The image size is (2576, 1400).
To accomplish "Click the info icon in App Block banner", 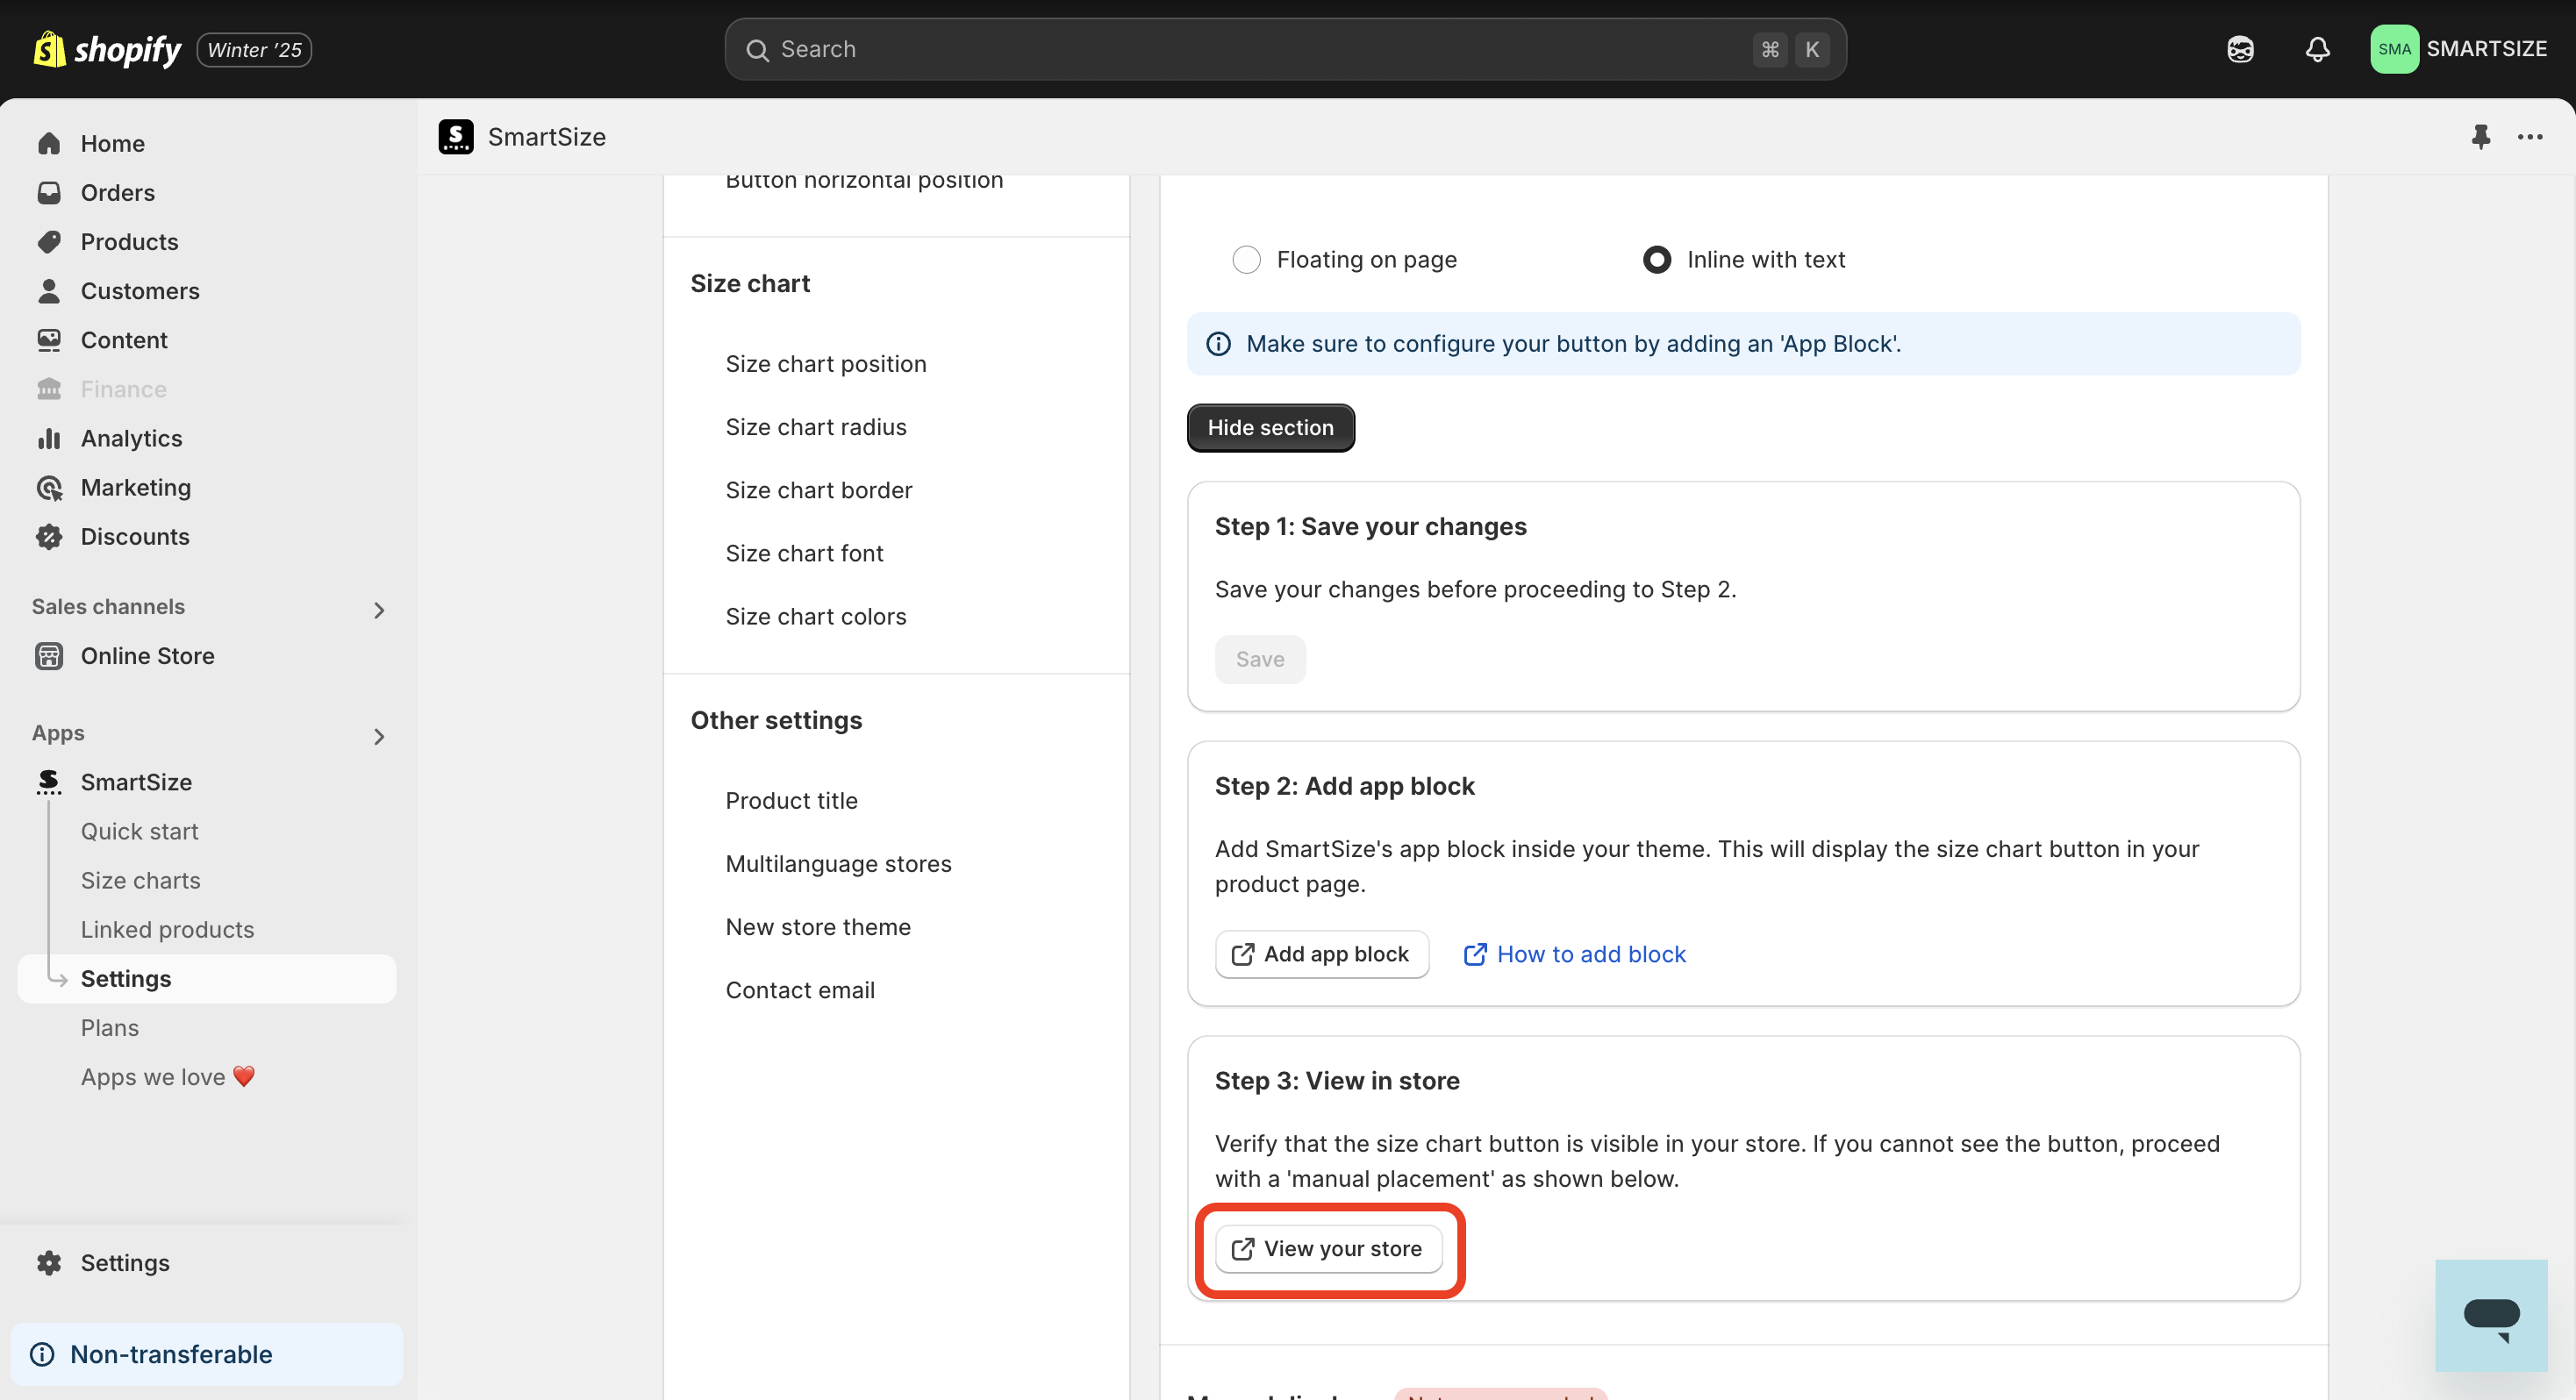I will tap(1218, 344).
